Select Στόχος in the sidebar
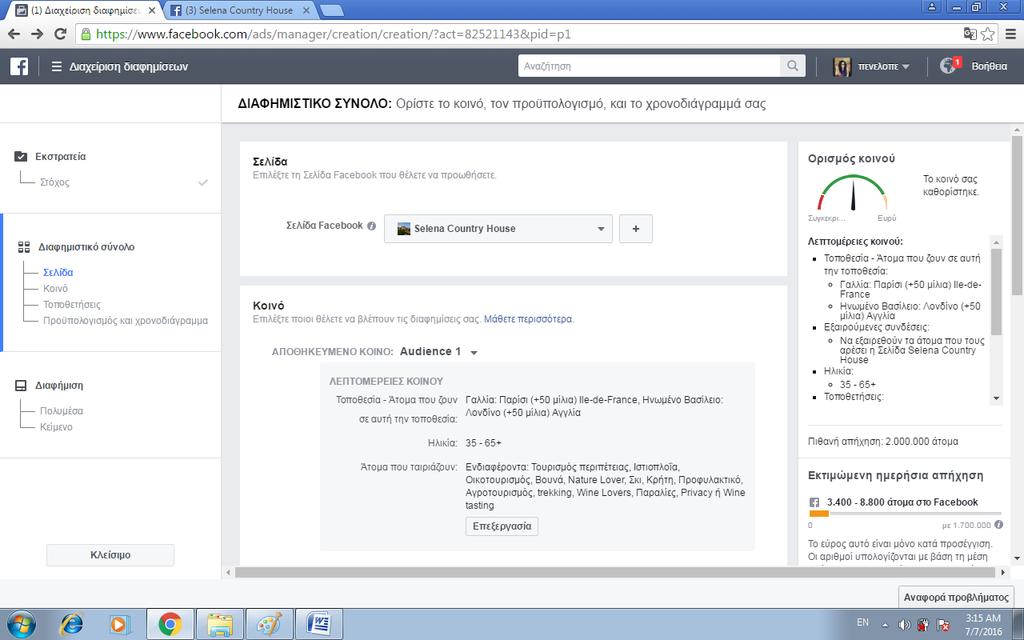Screen dimensions: 1024x640 tap(55, 182)
